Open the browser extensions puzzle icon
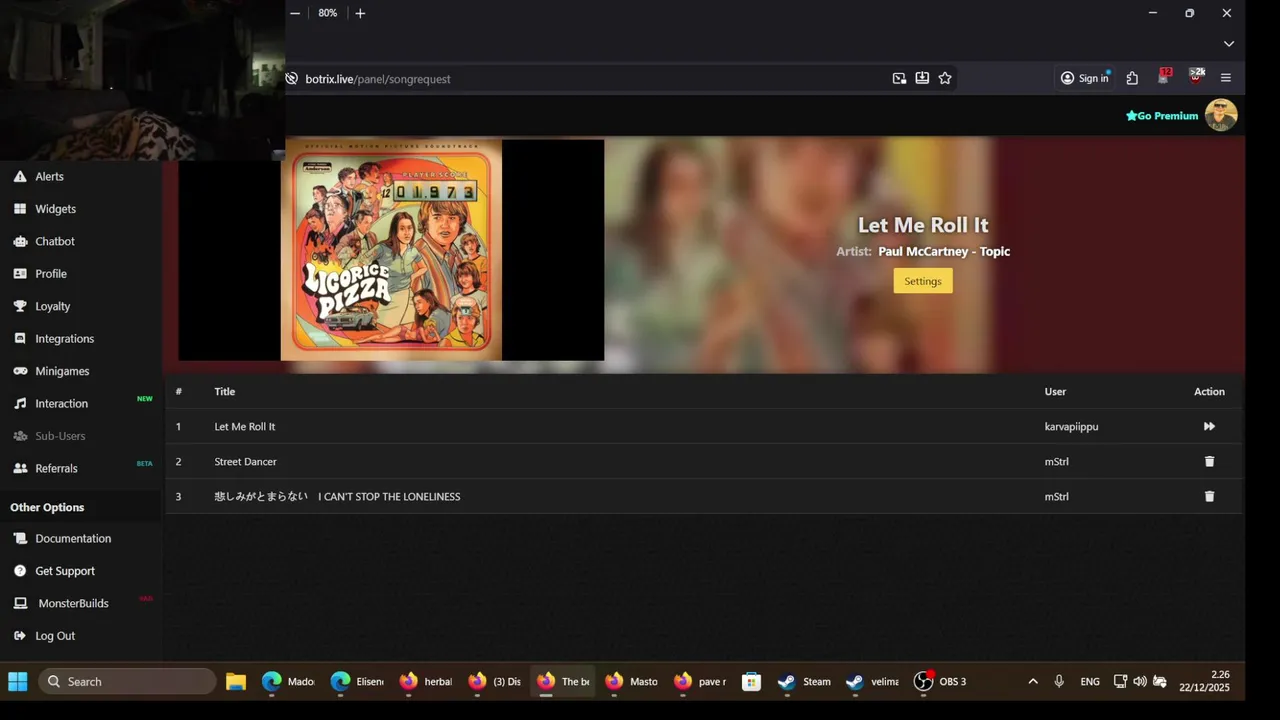Screen dimensions: 1280x720 click(1132, 78)
